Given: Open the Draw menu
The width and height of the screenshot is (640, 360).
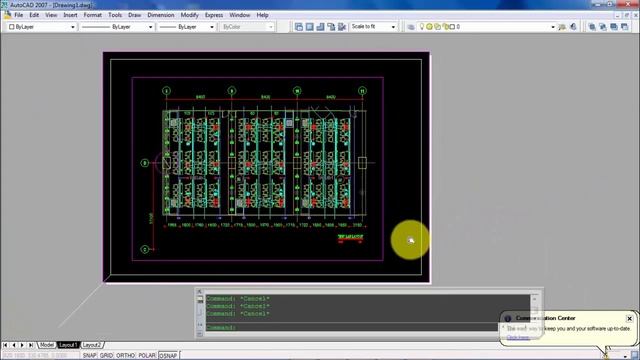Looking at the screenshot, I should coord(134,15).
